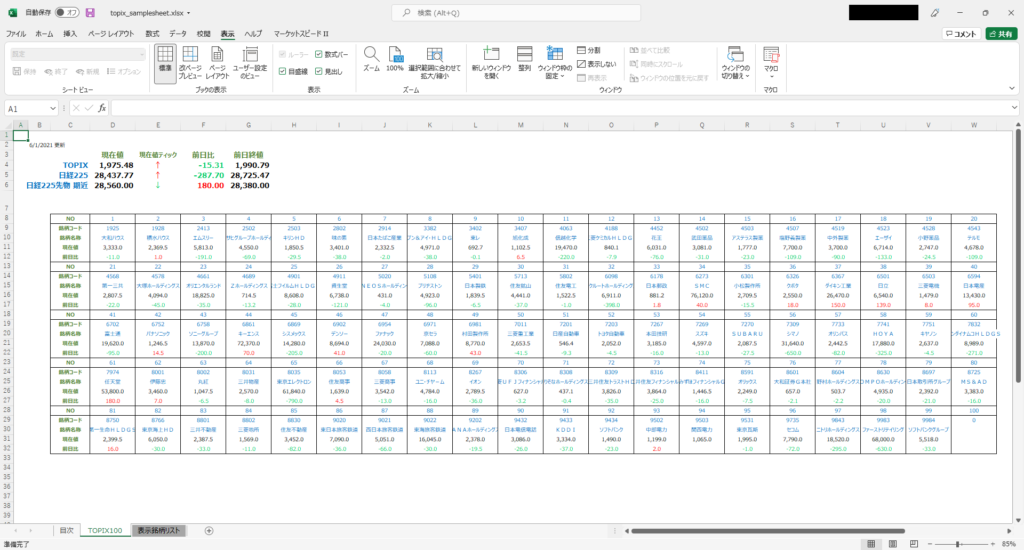Click the save icon in title bar
Image resolution: width=1024 pixels, height=550 pixels.
tap(91, 12)
